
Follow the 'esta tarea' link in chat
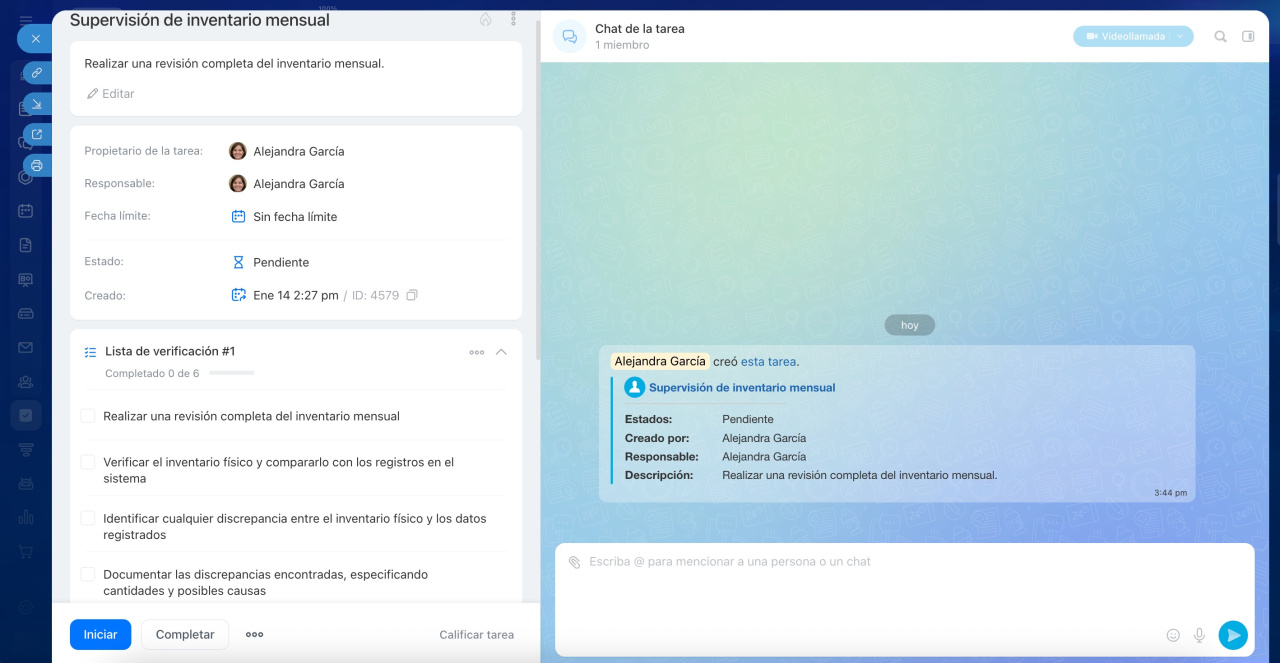pyautogui.click(x=768, y=362)
